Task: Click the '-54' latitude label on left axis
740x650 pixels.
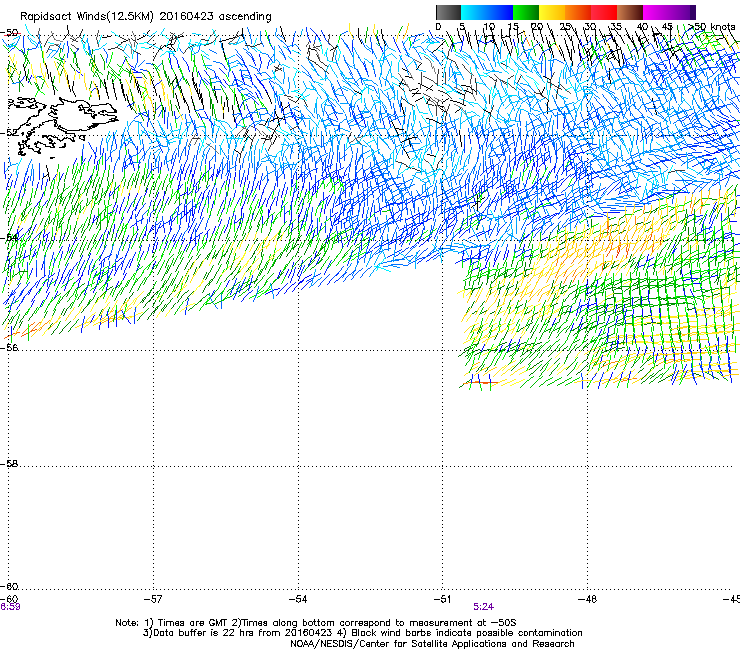Action: click(9, 237)
